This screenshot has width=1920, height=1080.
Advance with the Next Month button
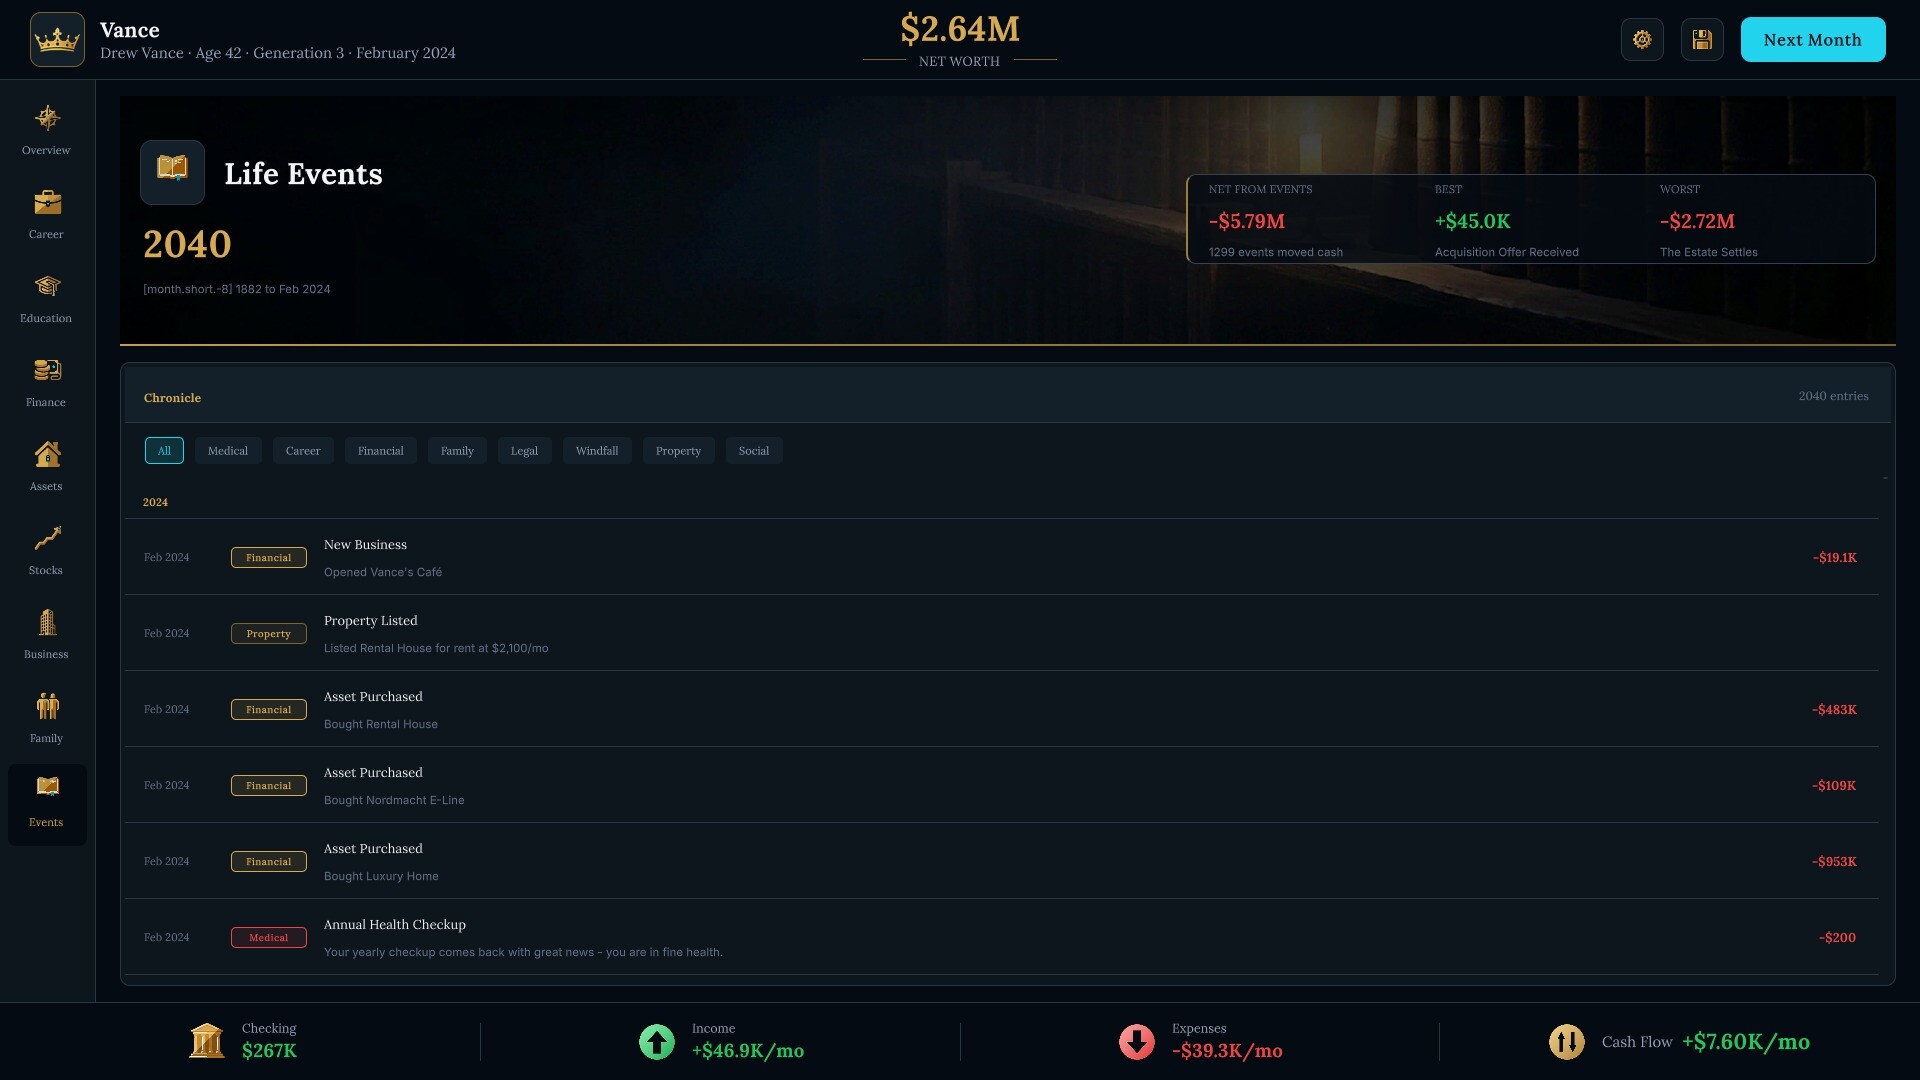1813,40
